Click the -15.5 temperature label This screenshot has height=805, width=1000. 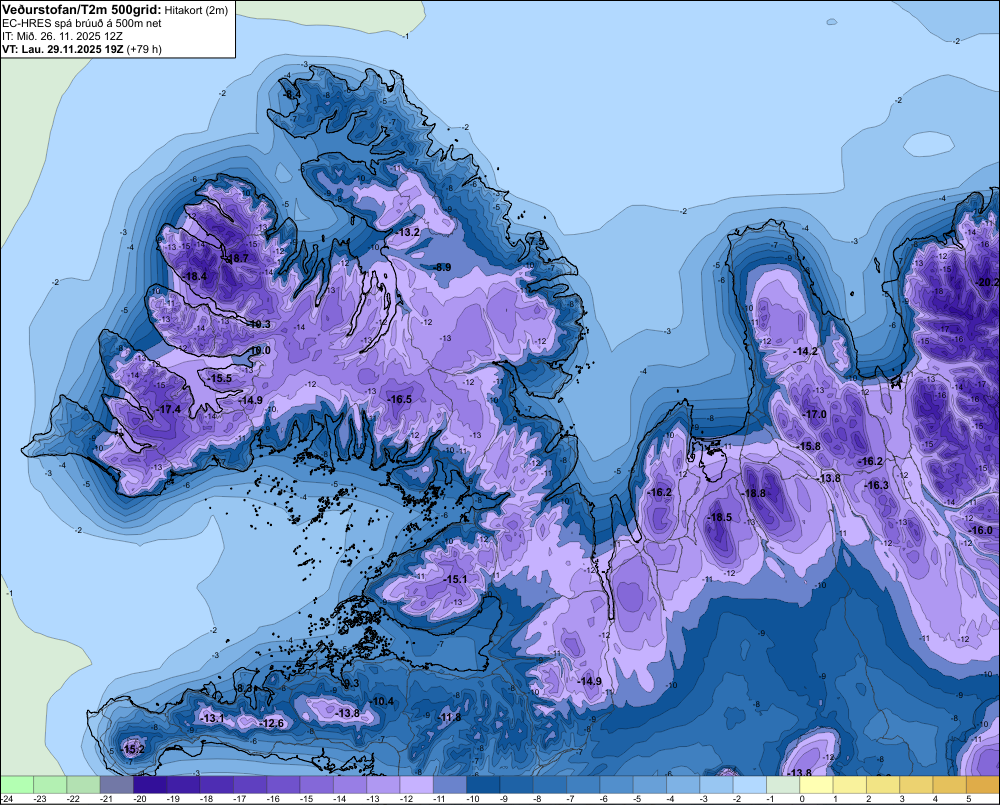220,378
